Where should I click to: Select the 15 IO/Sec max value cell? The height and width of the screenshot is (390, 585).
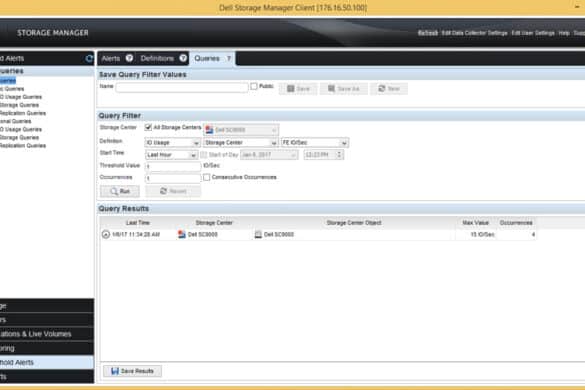pos(475,234)
